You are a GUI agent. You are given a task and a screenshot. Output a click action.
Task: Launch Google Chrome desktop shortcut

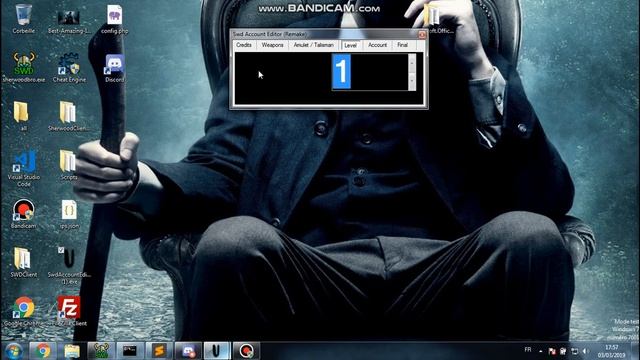pos(23,311)
